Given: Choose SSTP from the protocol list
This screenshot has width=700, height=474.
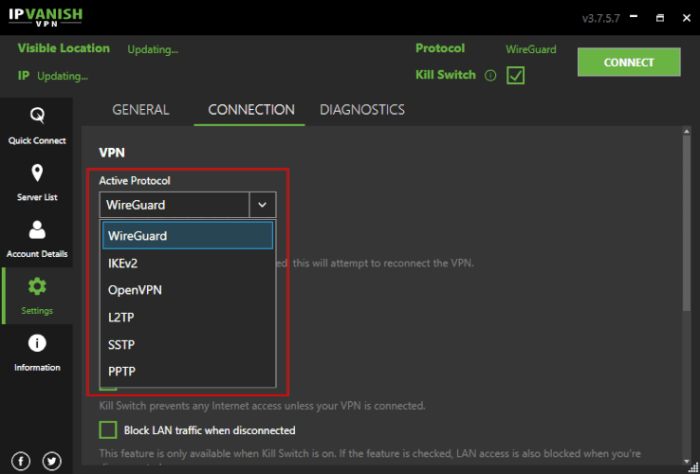Looking at the screenshot, I should pyautogui.click(x=188, y=345).
